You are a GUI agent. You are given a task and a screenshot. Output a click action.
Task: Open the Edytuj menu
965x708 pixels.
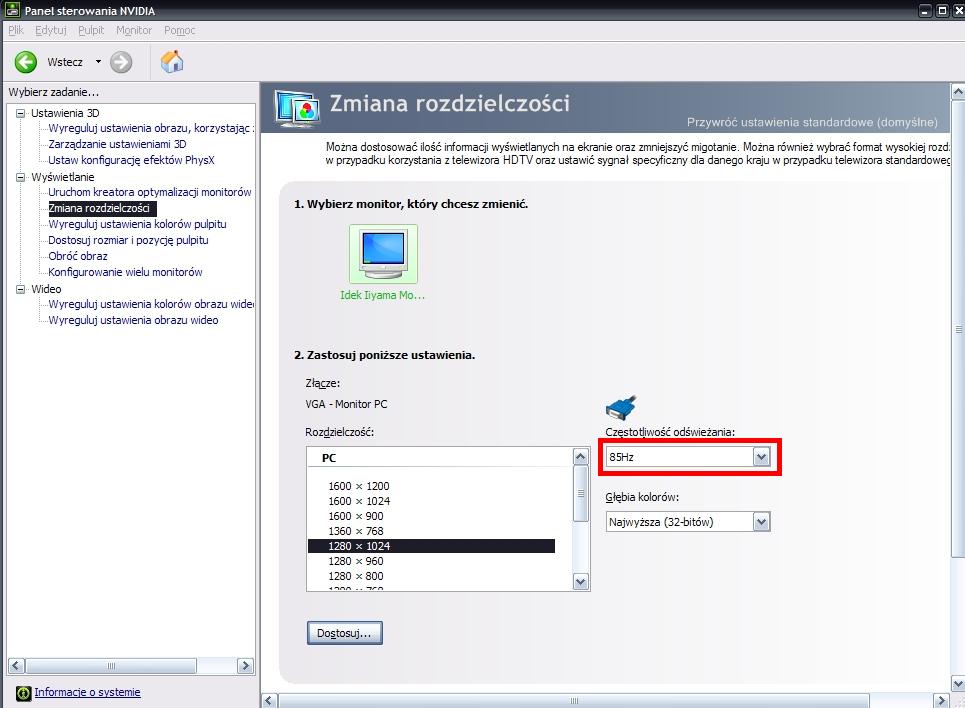[50, 30]
